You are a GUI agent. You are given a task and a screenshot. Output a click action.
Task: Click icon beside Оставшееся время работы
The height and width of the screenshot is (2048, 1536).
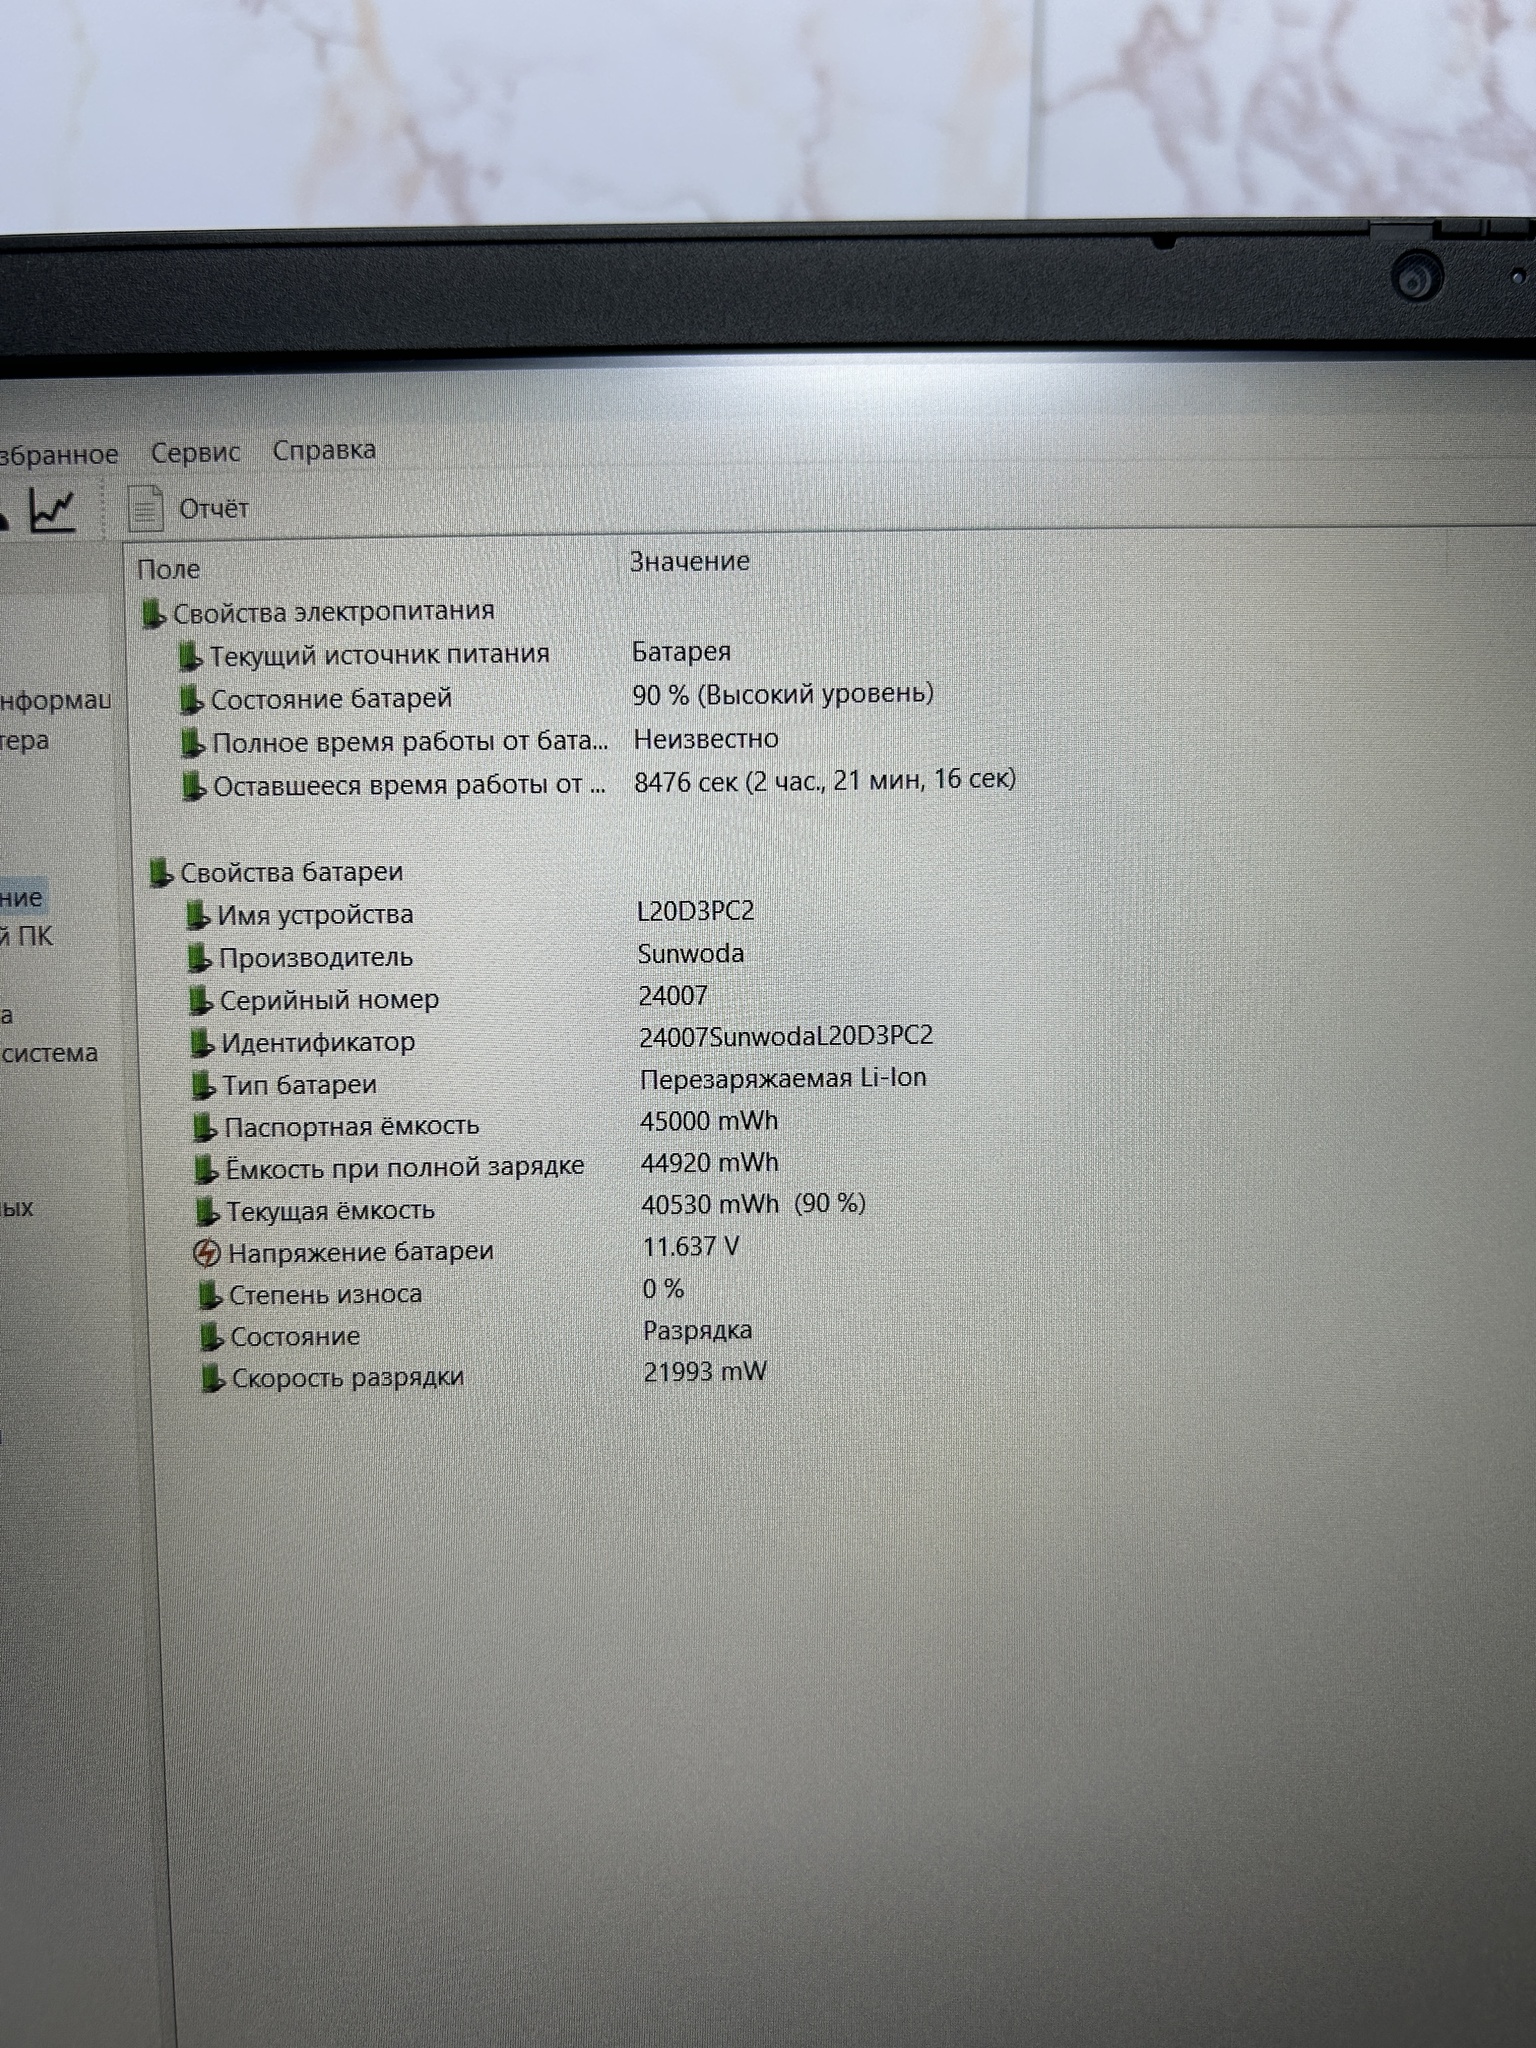[193, 787]
